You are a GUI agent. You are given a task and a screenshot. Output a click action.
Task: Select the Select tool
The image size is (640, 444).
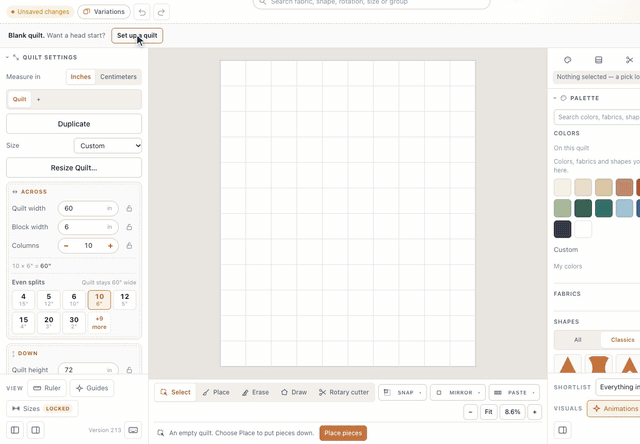click(x=176, y=392)
